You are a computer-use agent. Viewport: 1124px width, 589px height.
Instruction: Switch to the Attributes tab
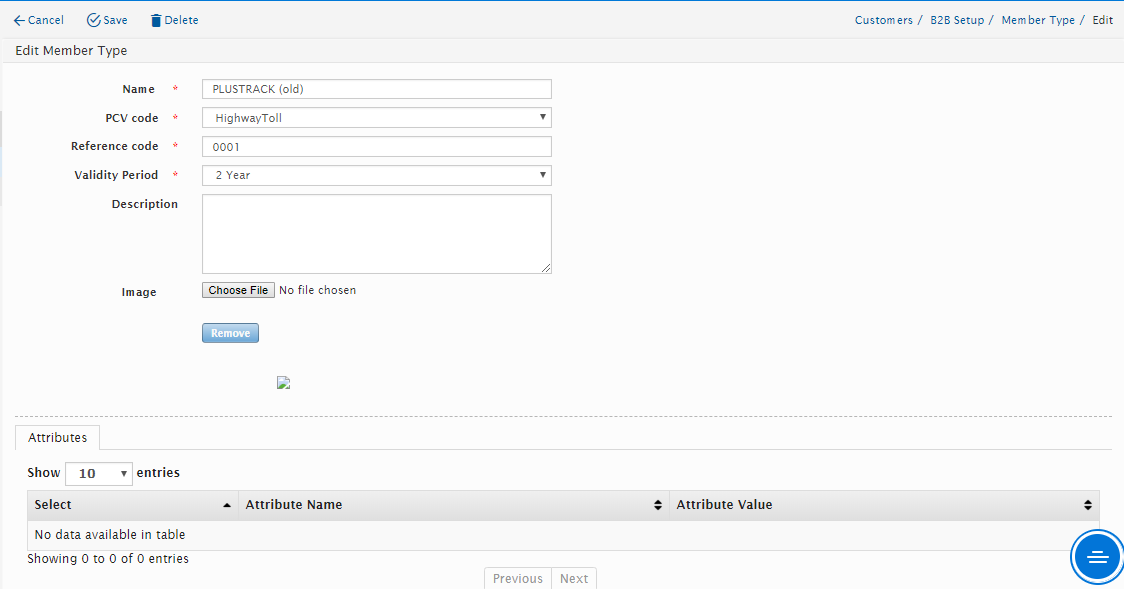57,437
